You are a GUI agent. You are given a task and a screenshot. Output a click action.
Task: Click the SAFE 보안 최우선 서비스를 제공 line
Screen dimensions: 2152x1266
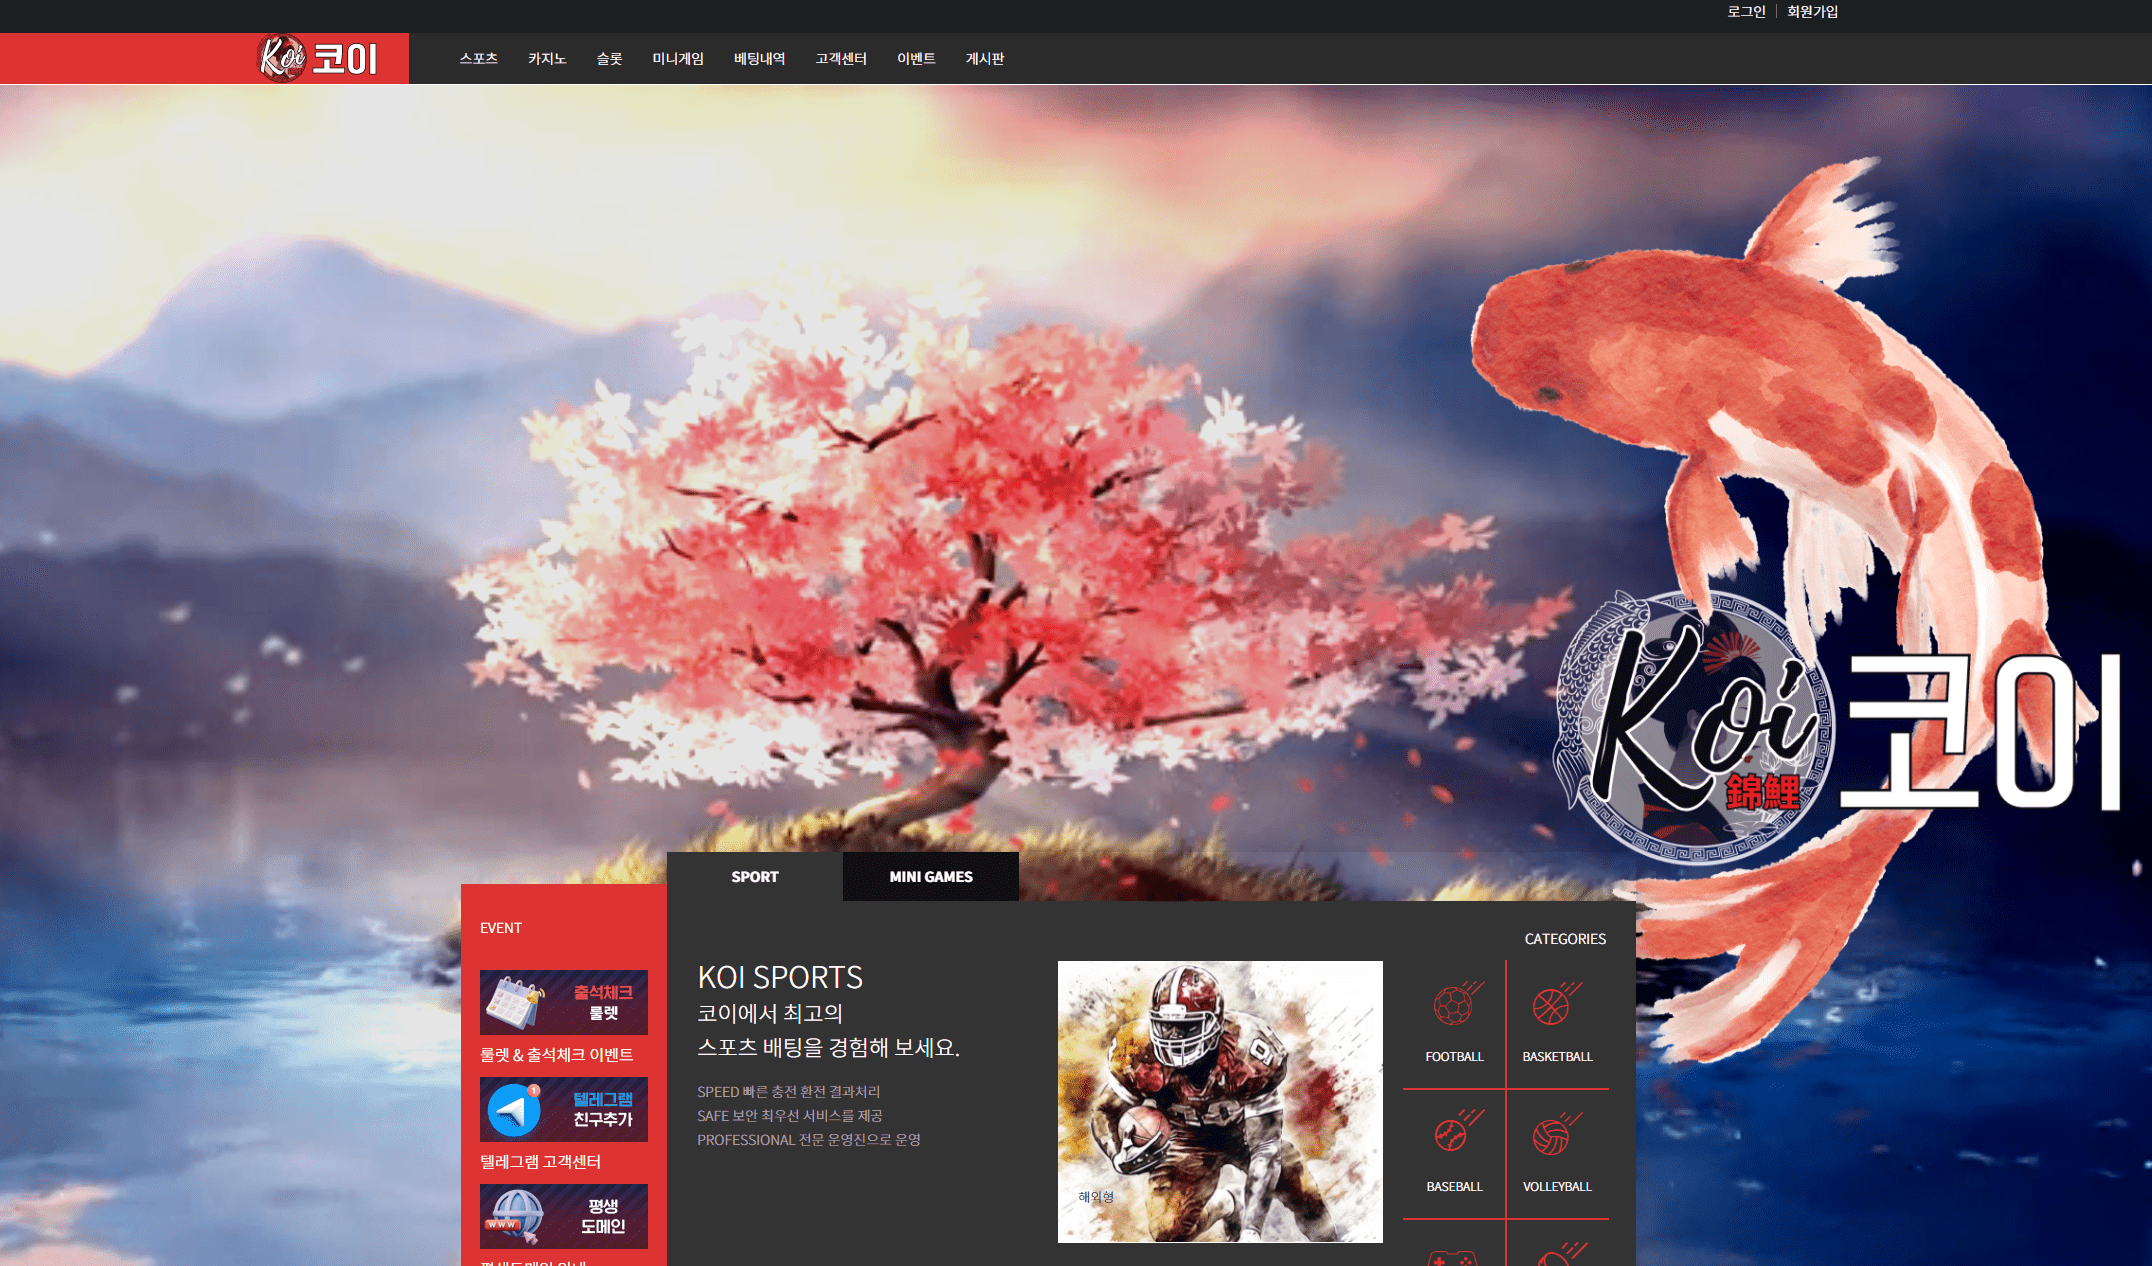[789, 1116]
